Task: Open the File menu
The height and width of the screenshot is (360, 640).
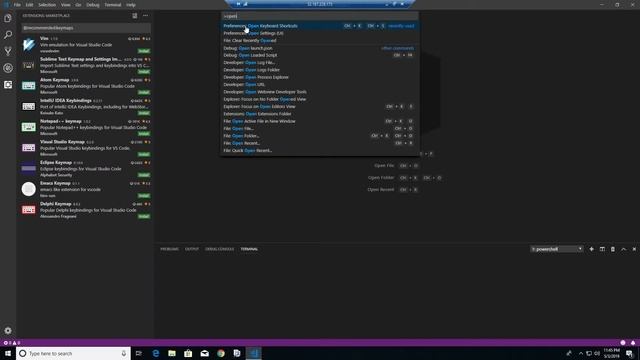Action: [17, 5]
